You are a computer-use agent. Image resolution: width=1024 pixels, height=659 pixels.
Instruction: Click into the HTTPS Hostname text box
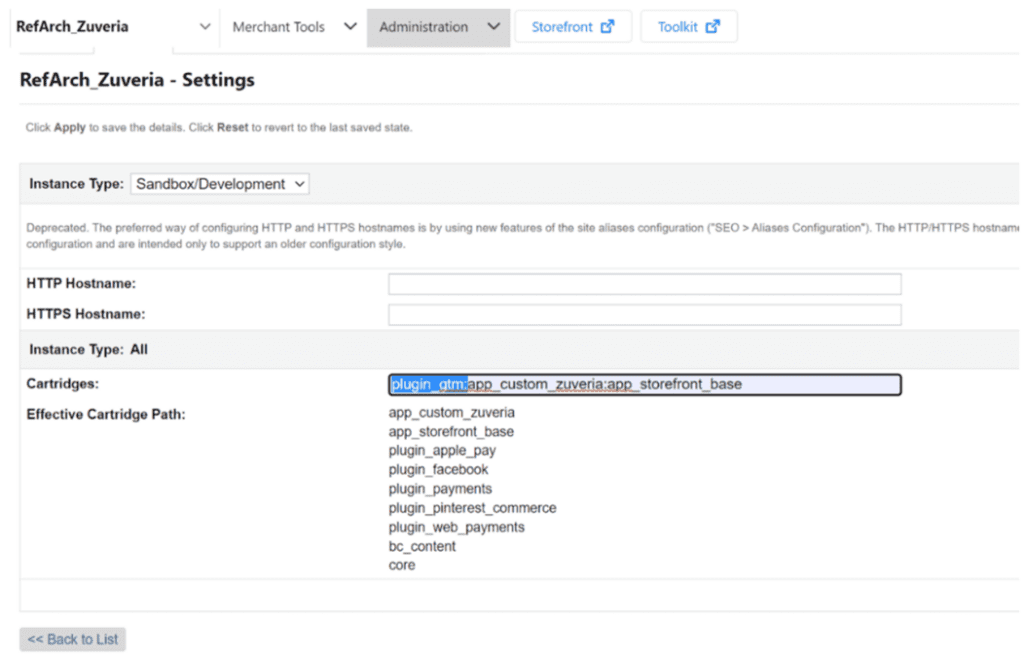point(644,315)
